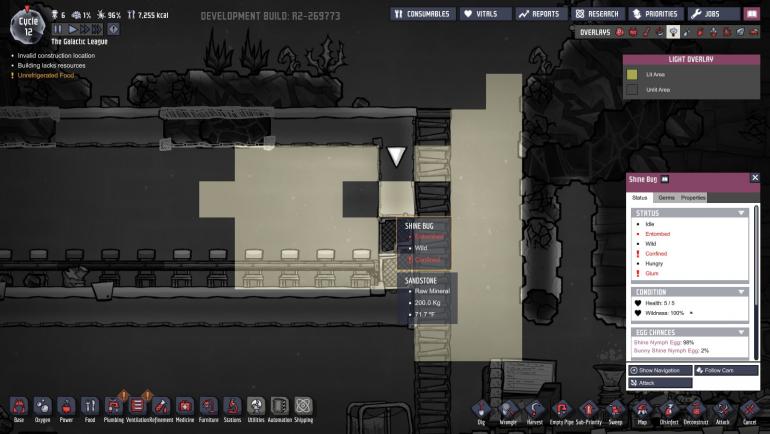This screenshot has width=770, height=434.
Task: Open the Power build category
Action: coord(66,407)
